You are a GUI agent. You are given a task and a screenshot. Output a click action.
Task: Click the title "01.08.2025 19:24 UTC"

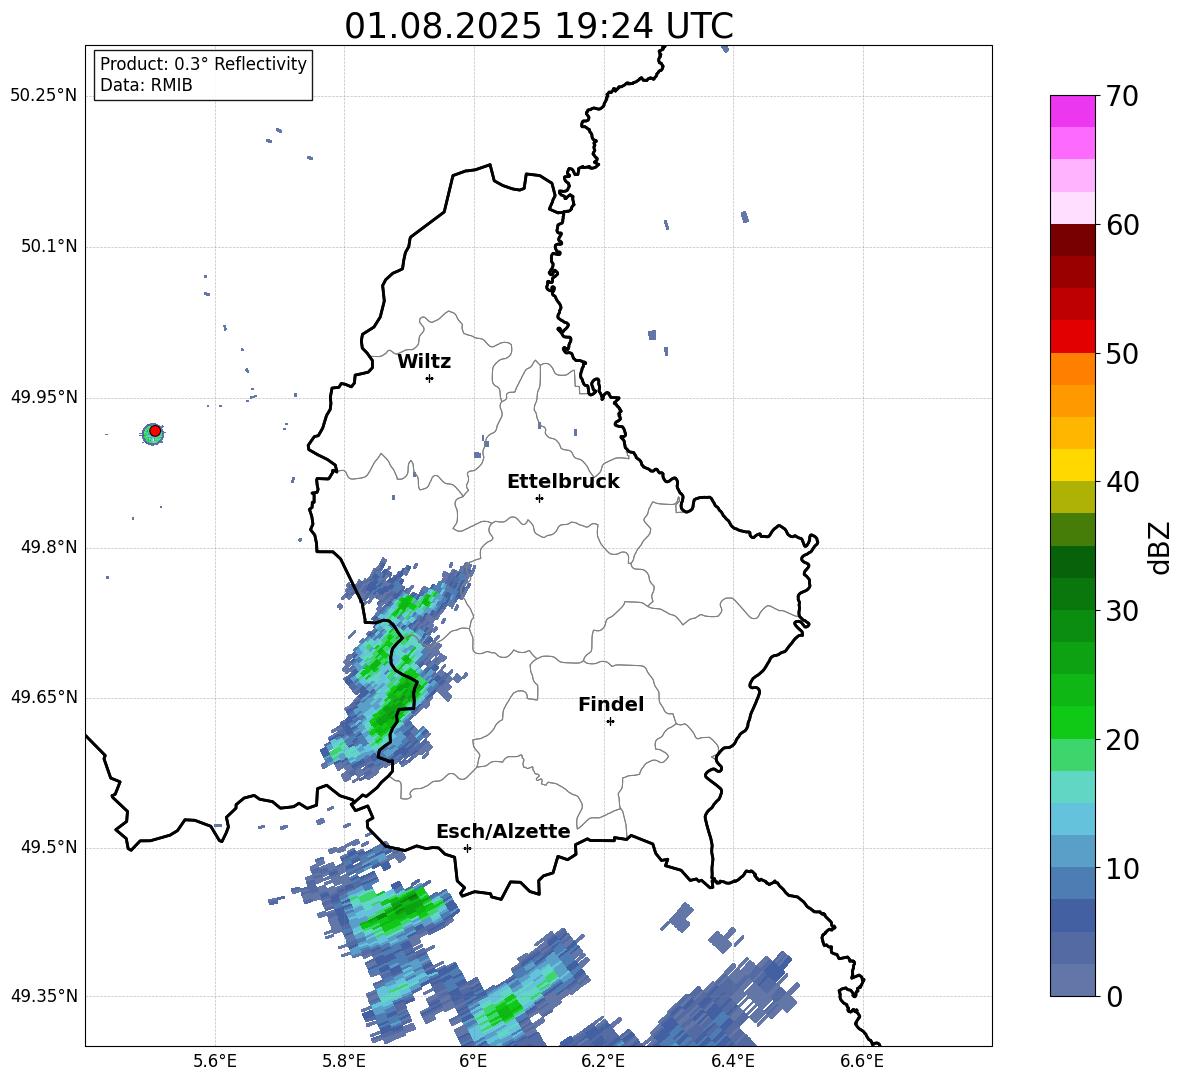click(538, 26)
